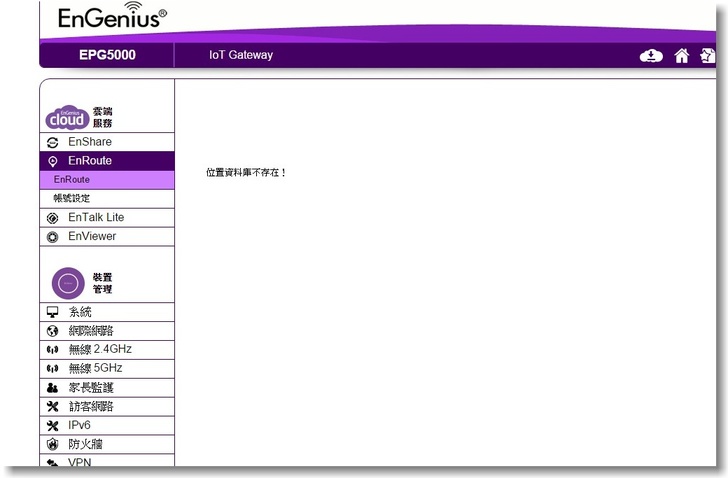The width and height of the screenshot is (728, 478).
Task: Open the EnTalk Lite menu item
Action: click(x=107, y=218)
